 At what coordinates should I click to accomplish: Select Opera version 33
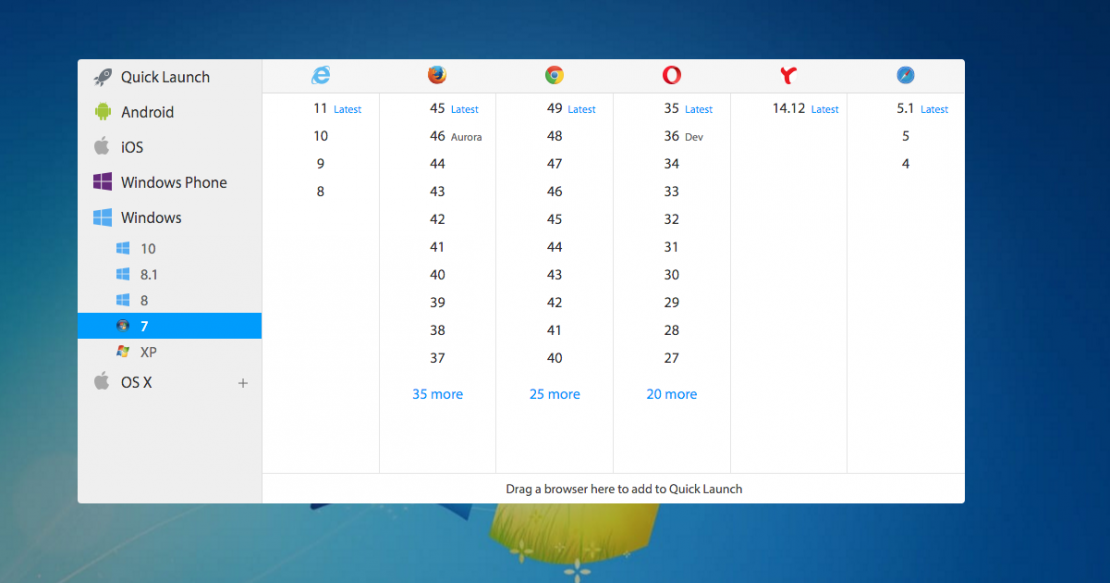672,191
